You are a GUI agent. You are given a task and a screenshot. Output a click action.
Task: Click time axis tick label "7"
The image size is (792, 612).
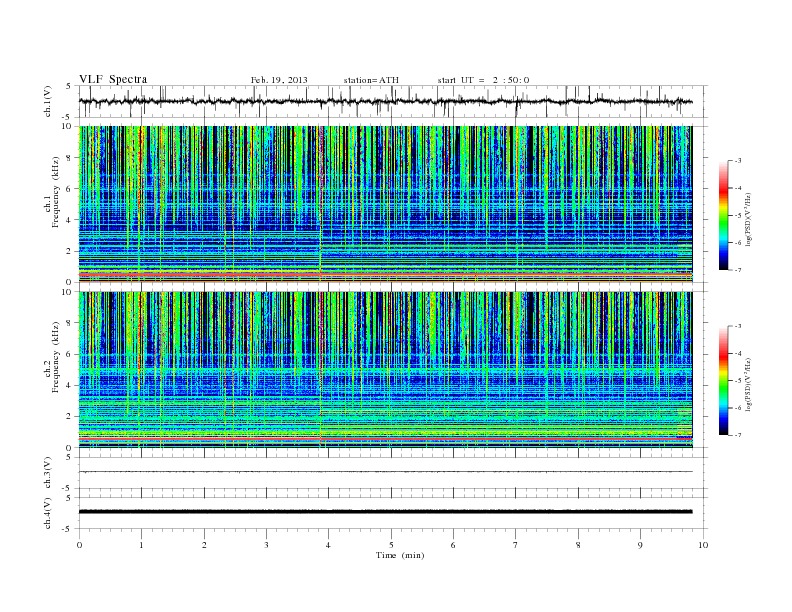pos(516,545)
